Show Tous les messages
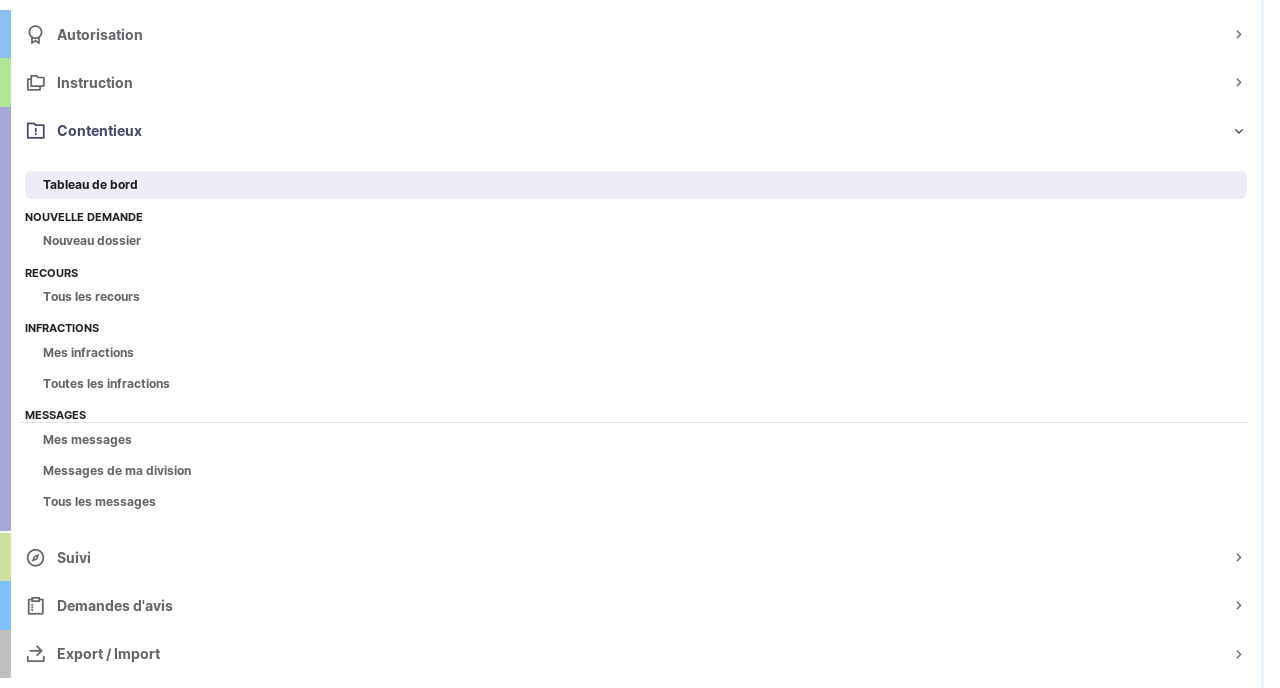Image resolution: width=1280 pixels, height=688 pixels. point(99,502)
